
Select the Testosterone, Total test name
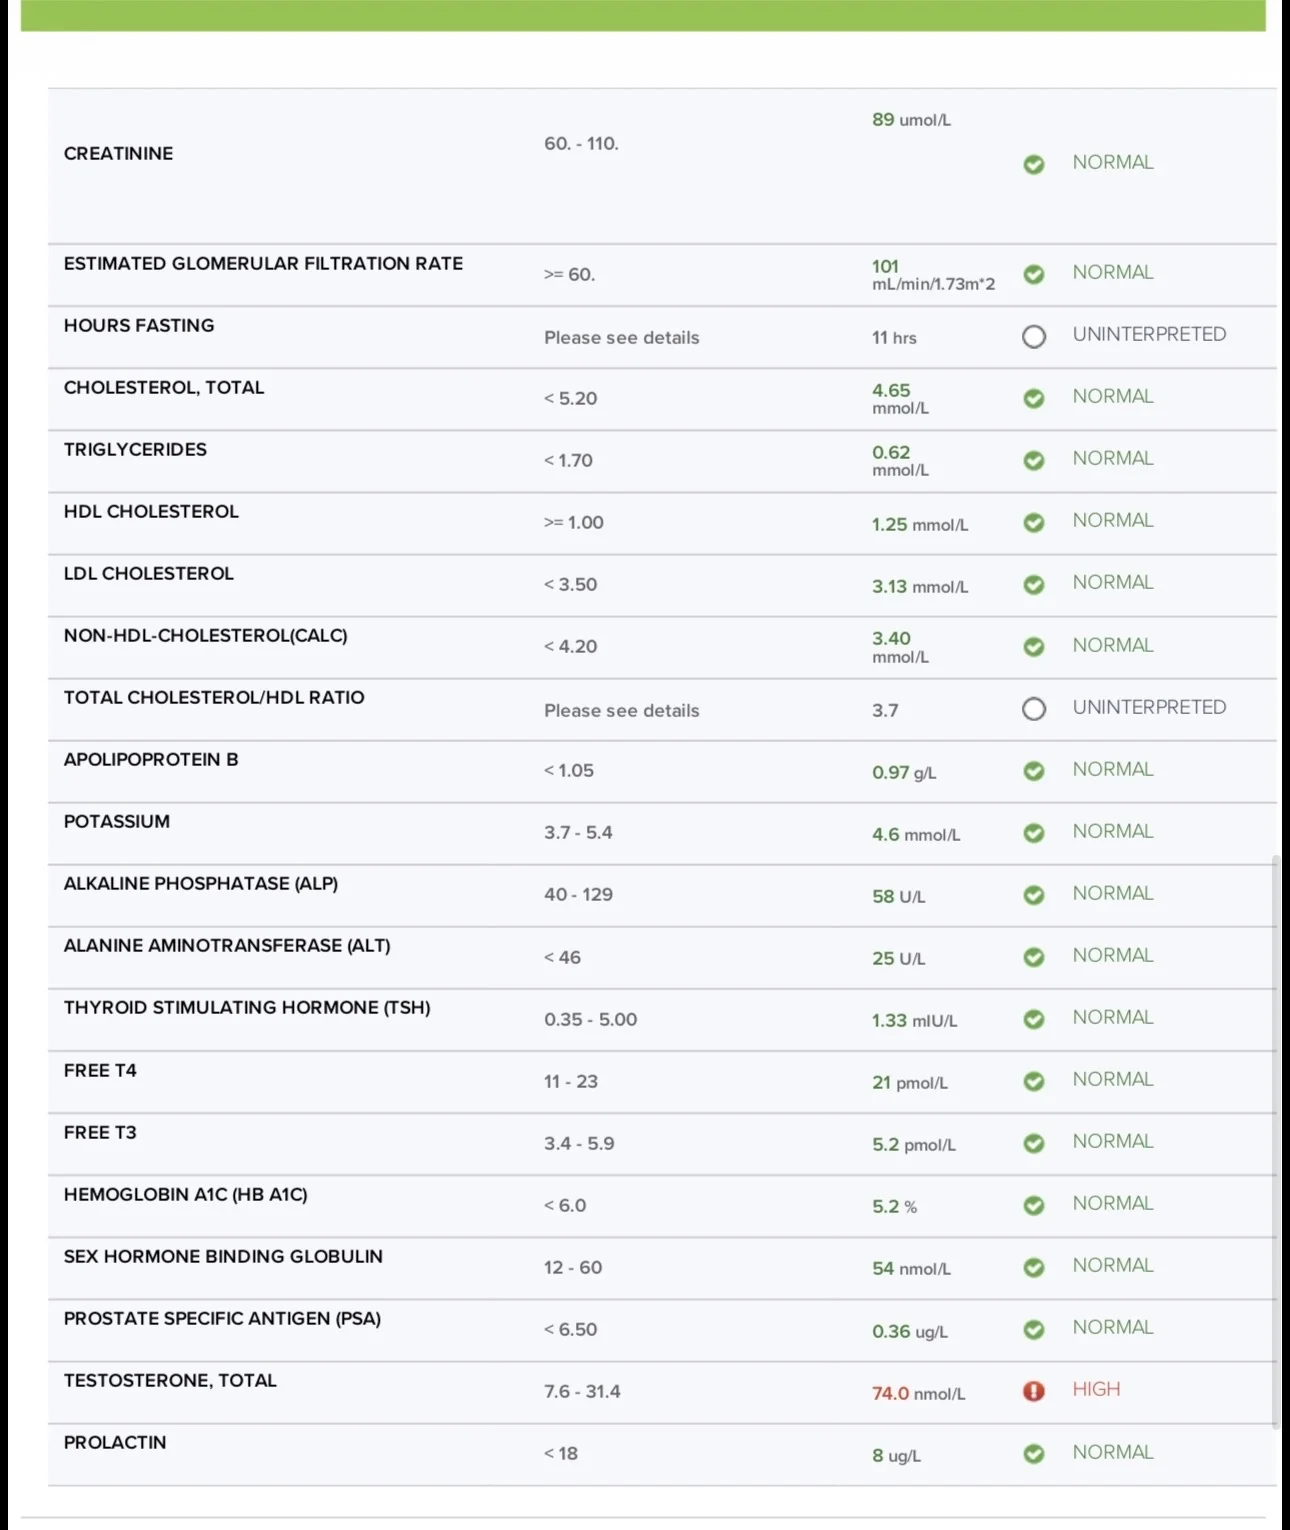(170, 1380)
